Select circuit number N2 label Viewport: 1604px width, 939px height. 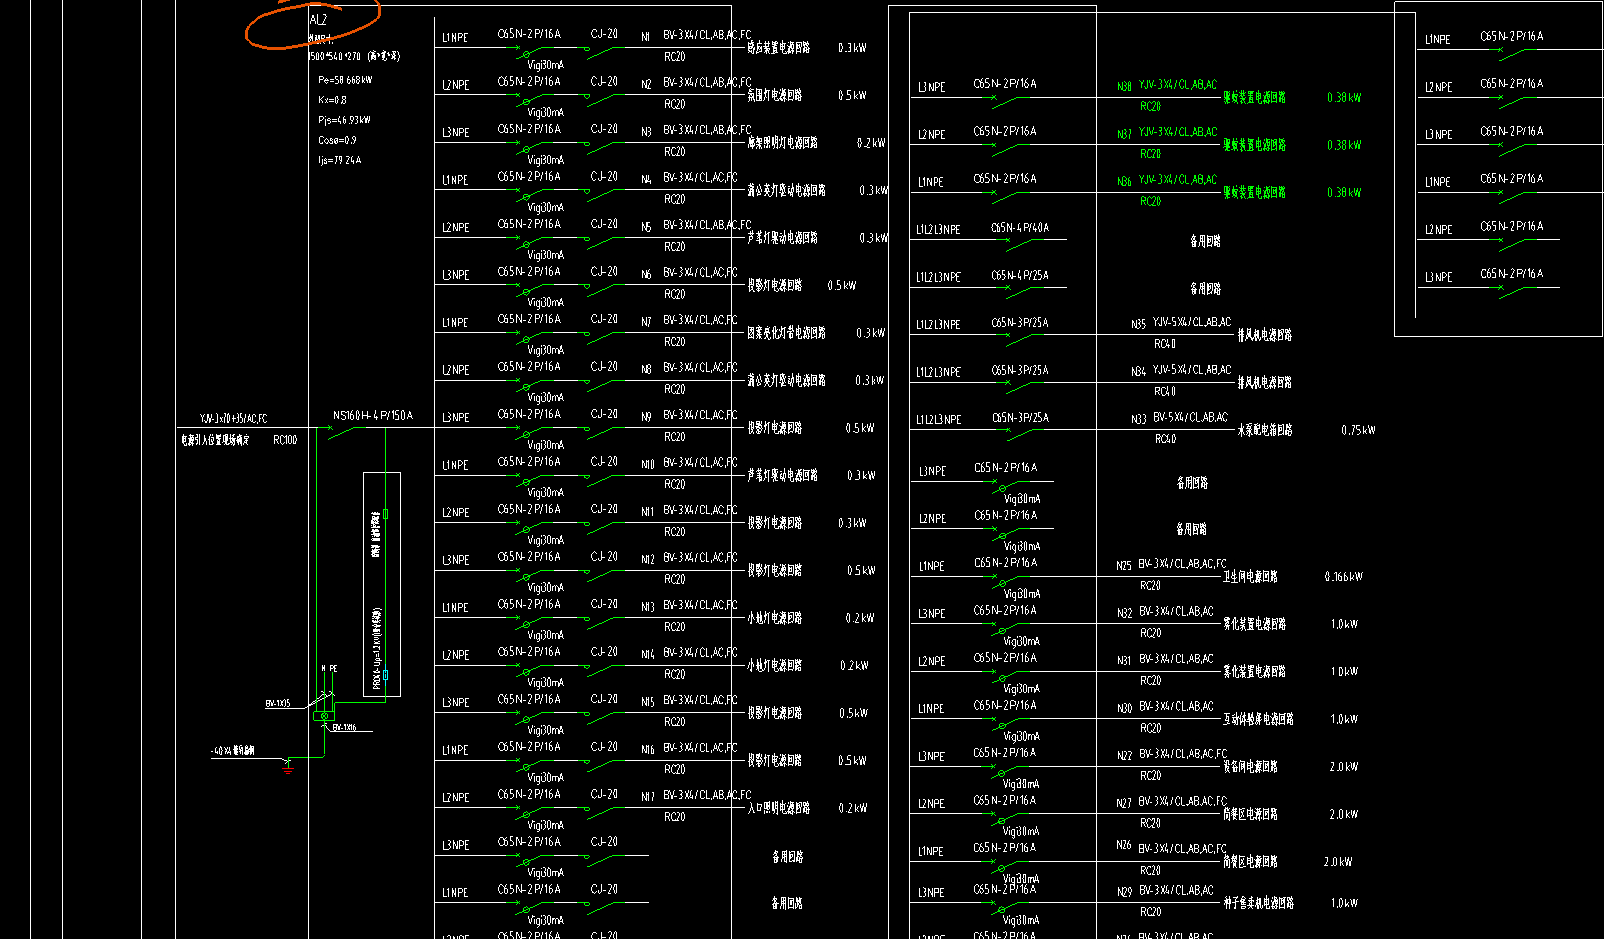(x=646, y=85)
